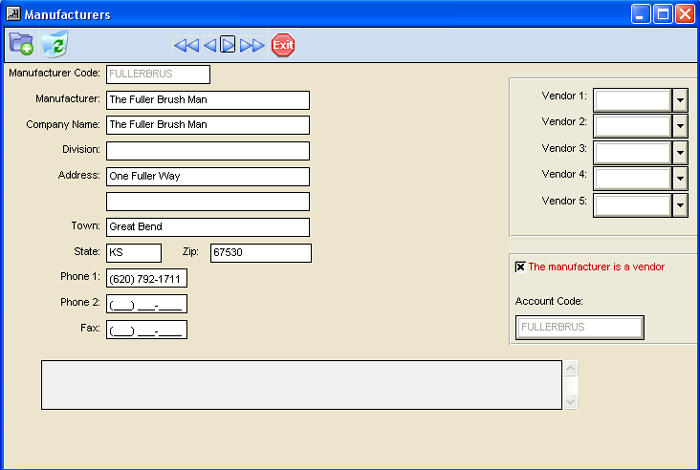Click inside the Vendor 1 combo box

(x=633, y=100)
